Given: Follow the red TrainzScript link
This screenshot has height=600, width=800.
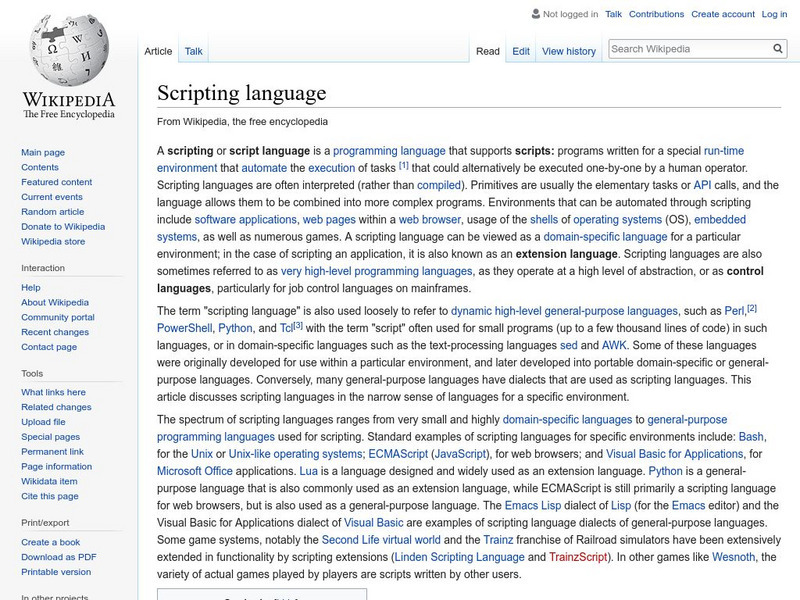Looking at the screenshot, I should click(x=578, y=557).
